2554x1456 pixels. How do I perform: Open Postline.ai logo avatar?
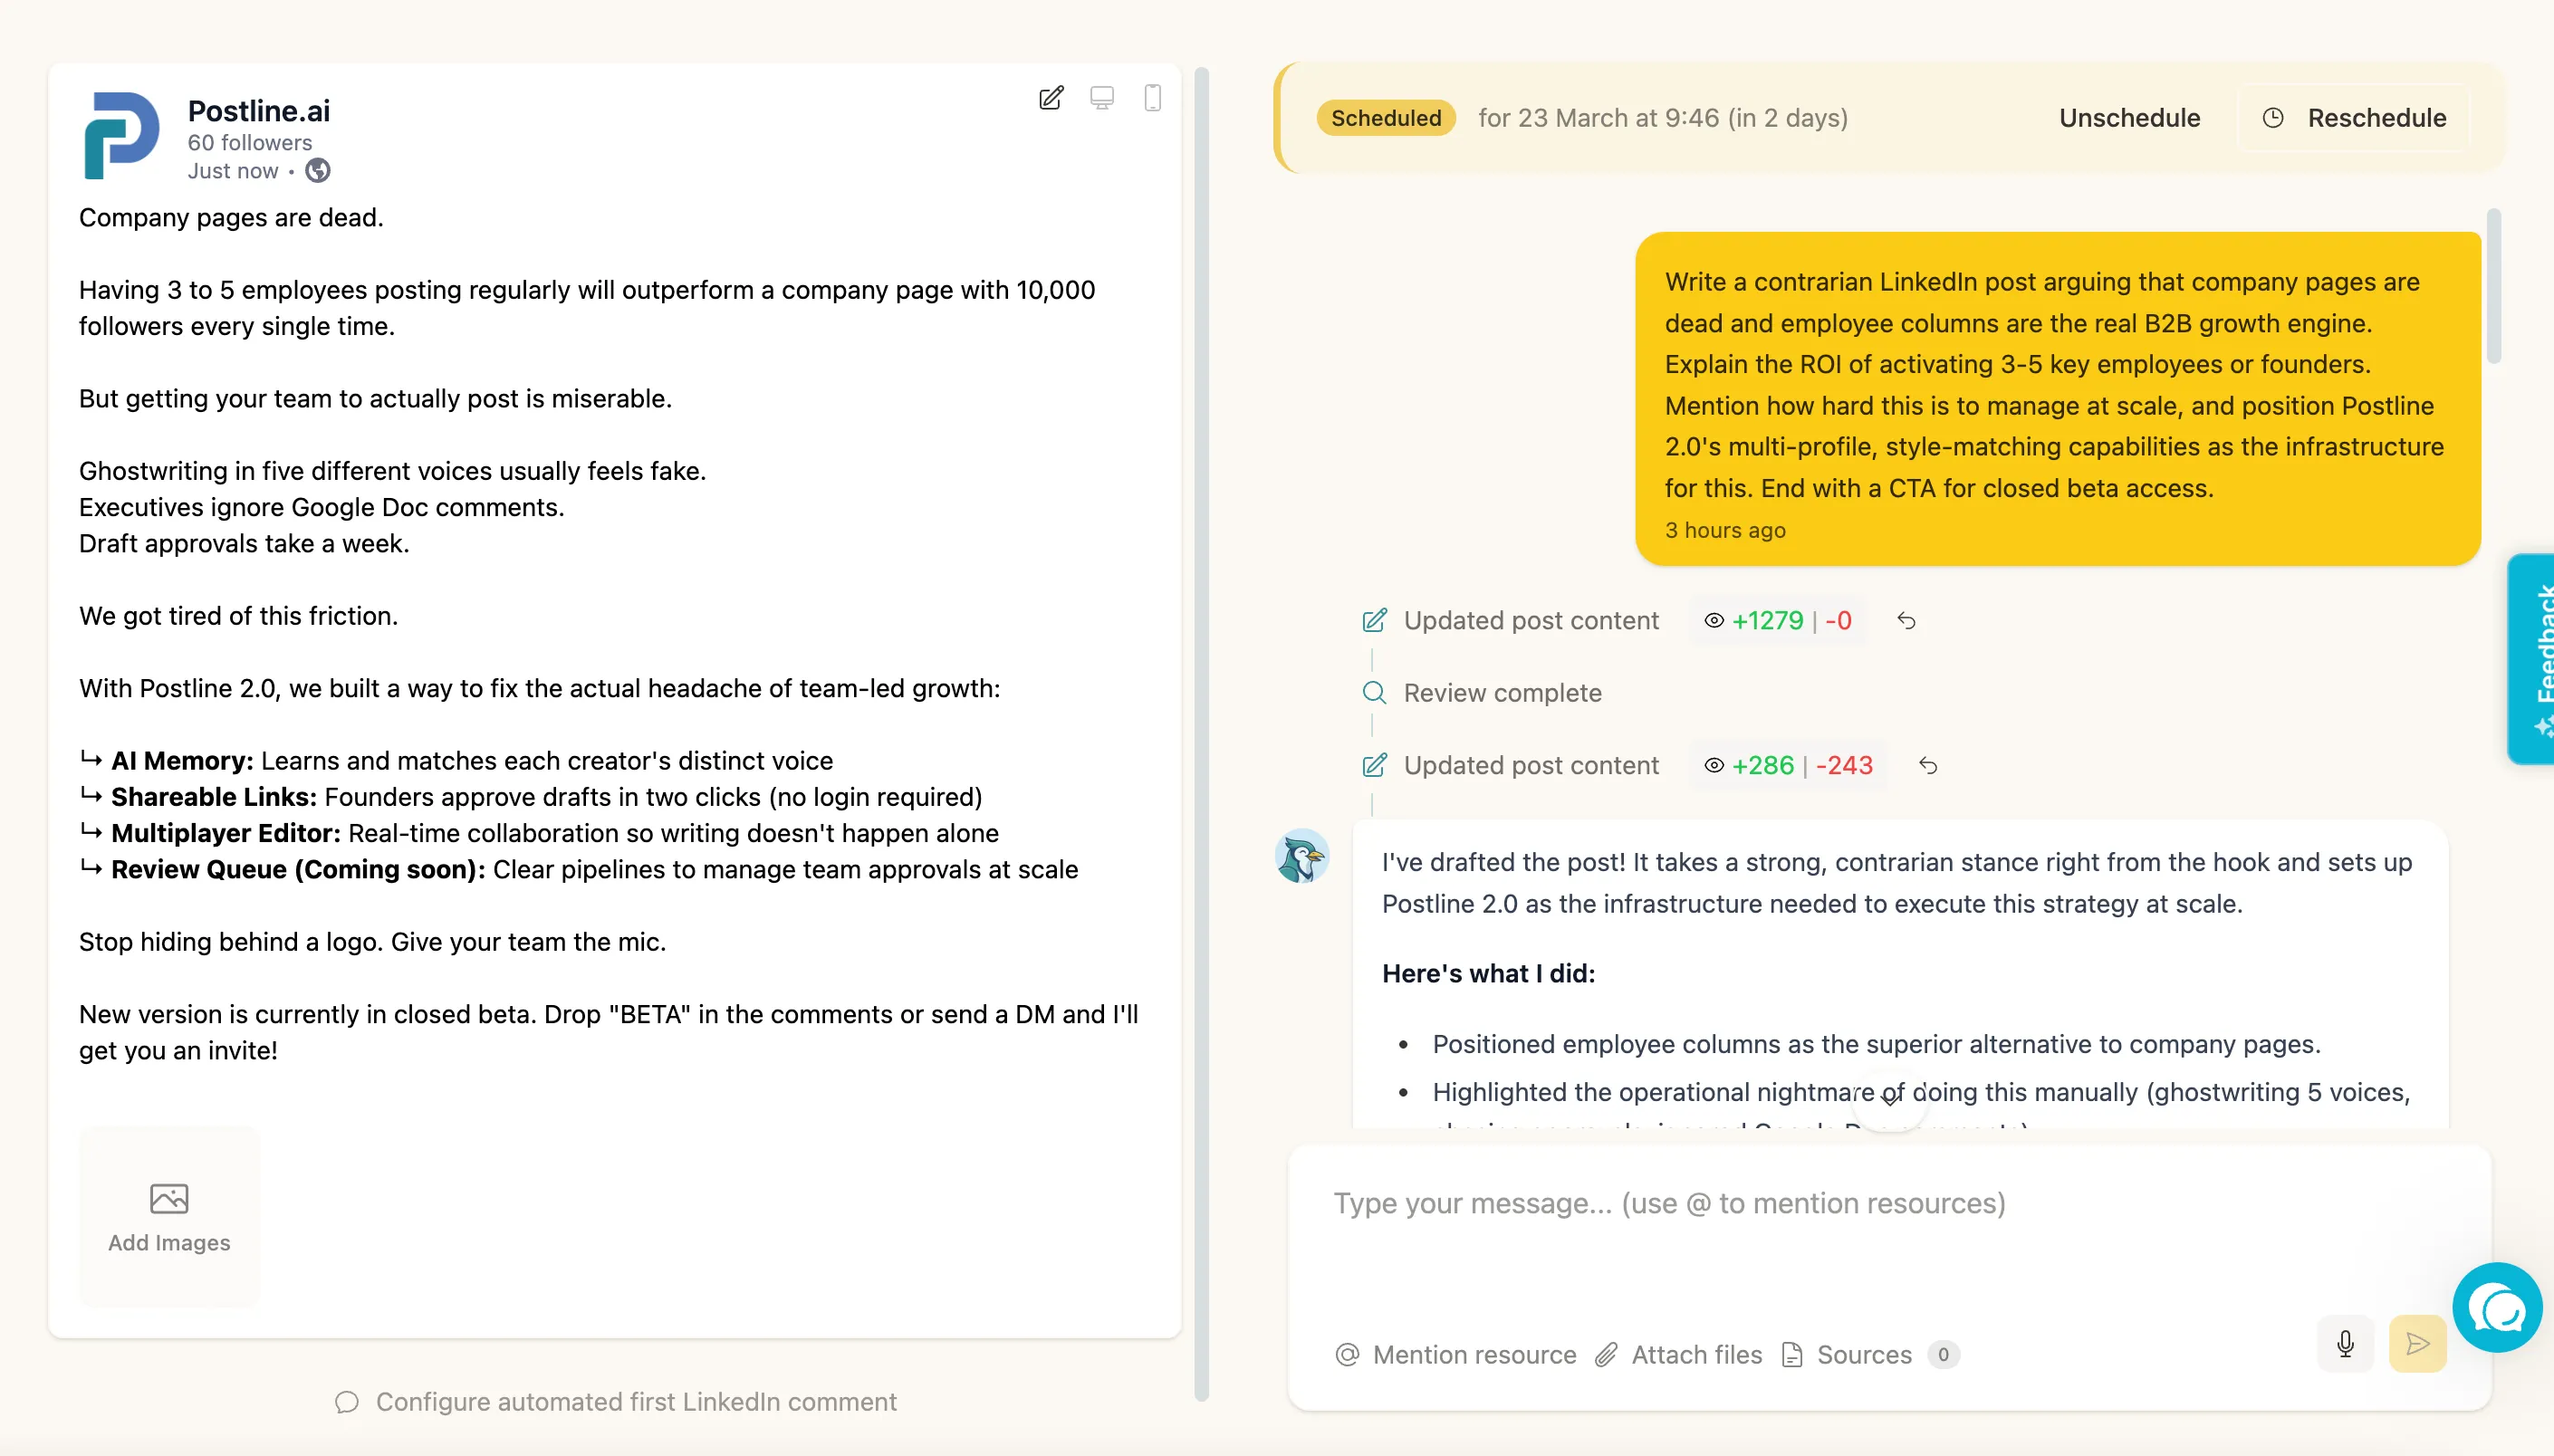122,136
